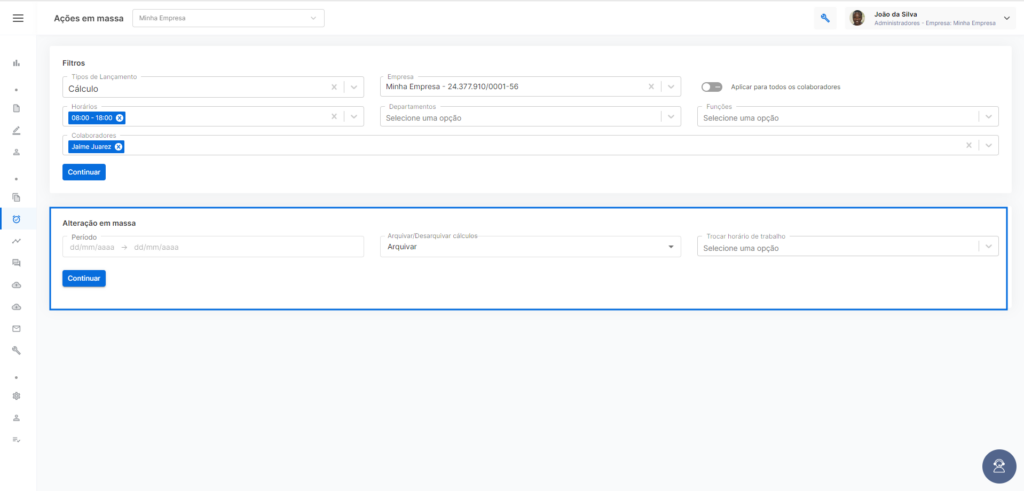Select the highlighted alarm clock sidebar icon
The height and width of the screenshot is (491, 1024).
click(16, 219)
